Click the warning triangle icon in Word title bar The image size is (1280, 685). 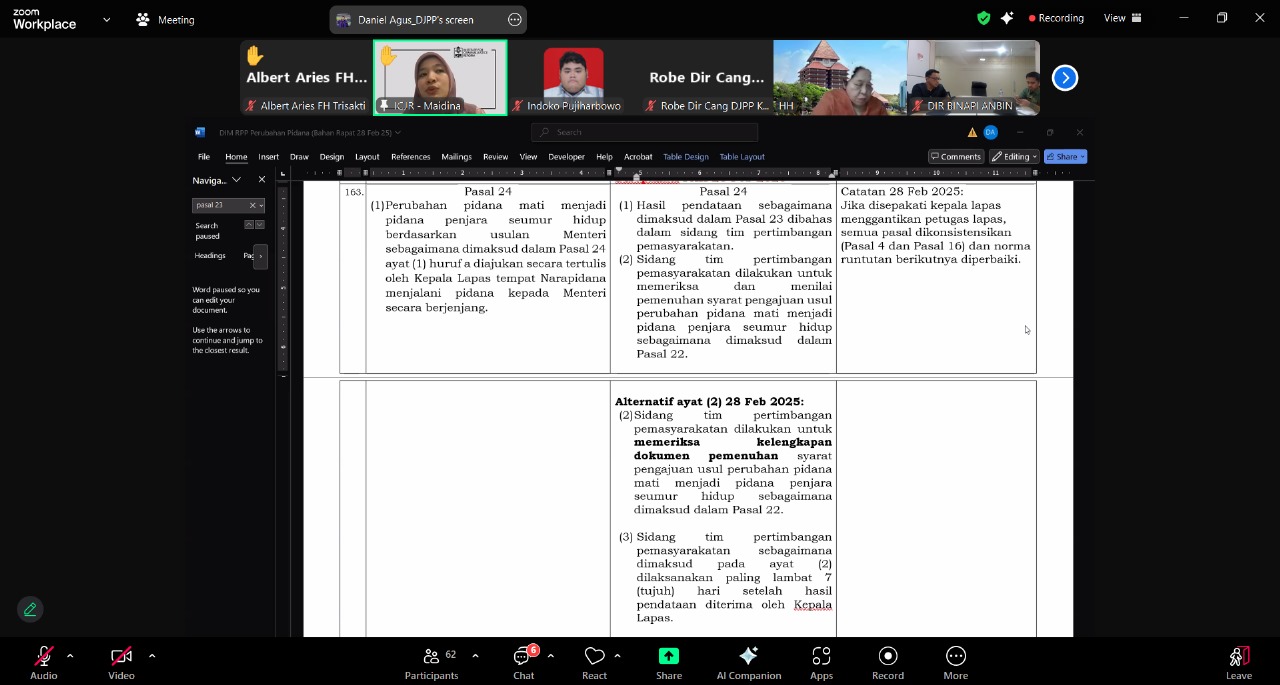971,132
